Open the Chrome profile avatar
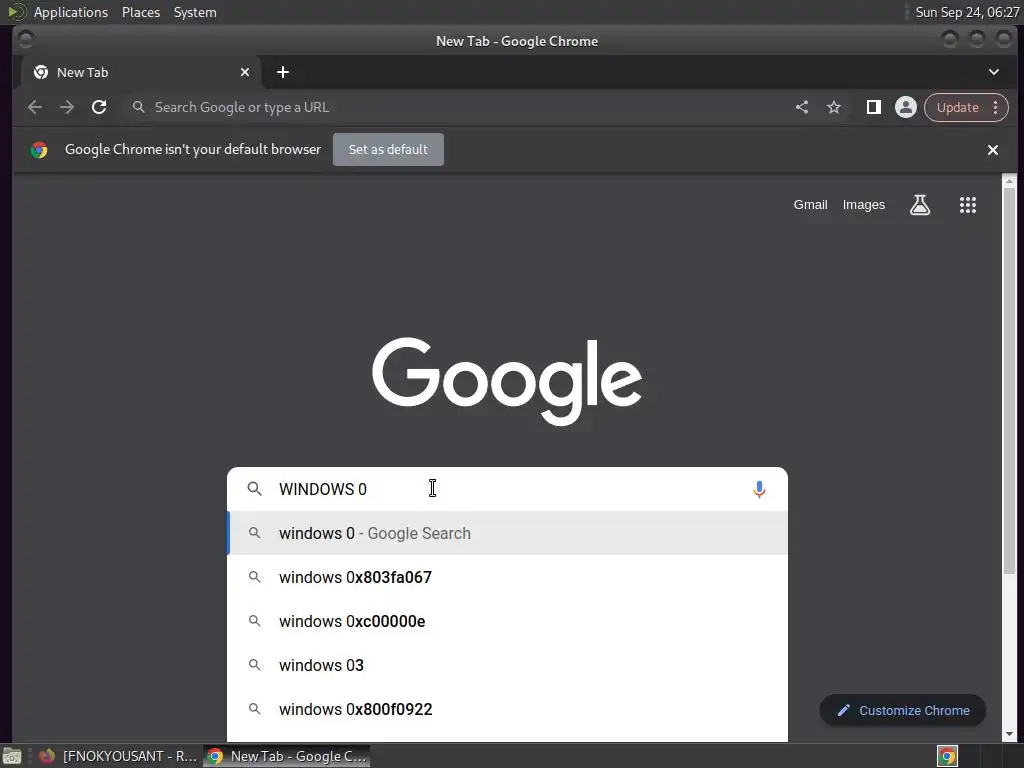The height and width of the screenshot is (768, 1024). 906,107
